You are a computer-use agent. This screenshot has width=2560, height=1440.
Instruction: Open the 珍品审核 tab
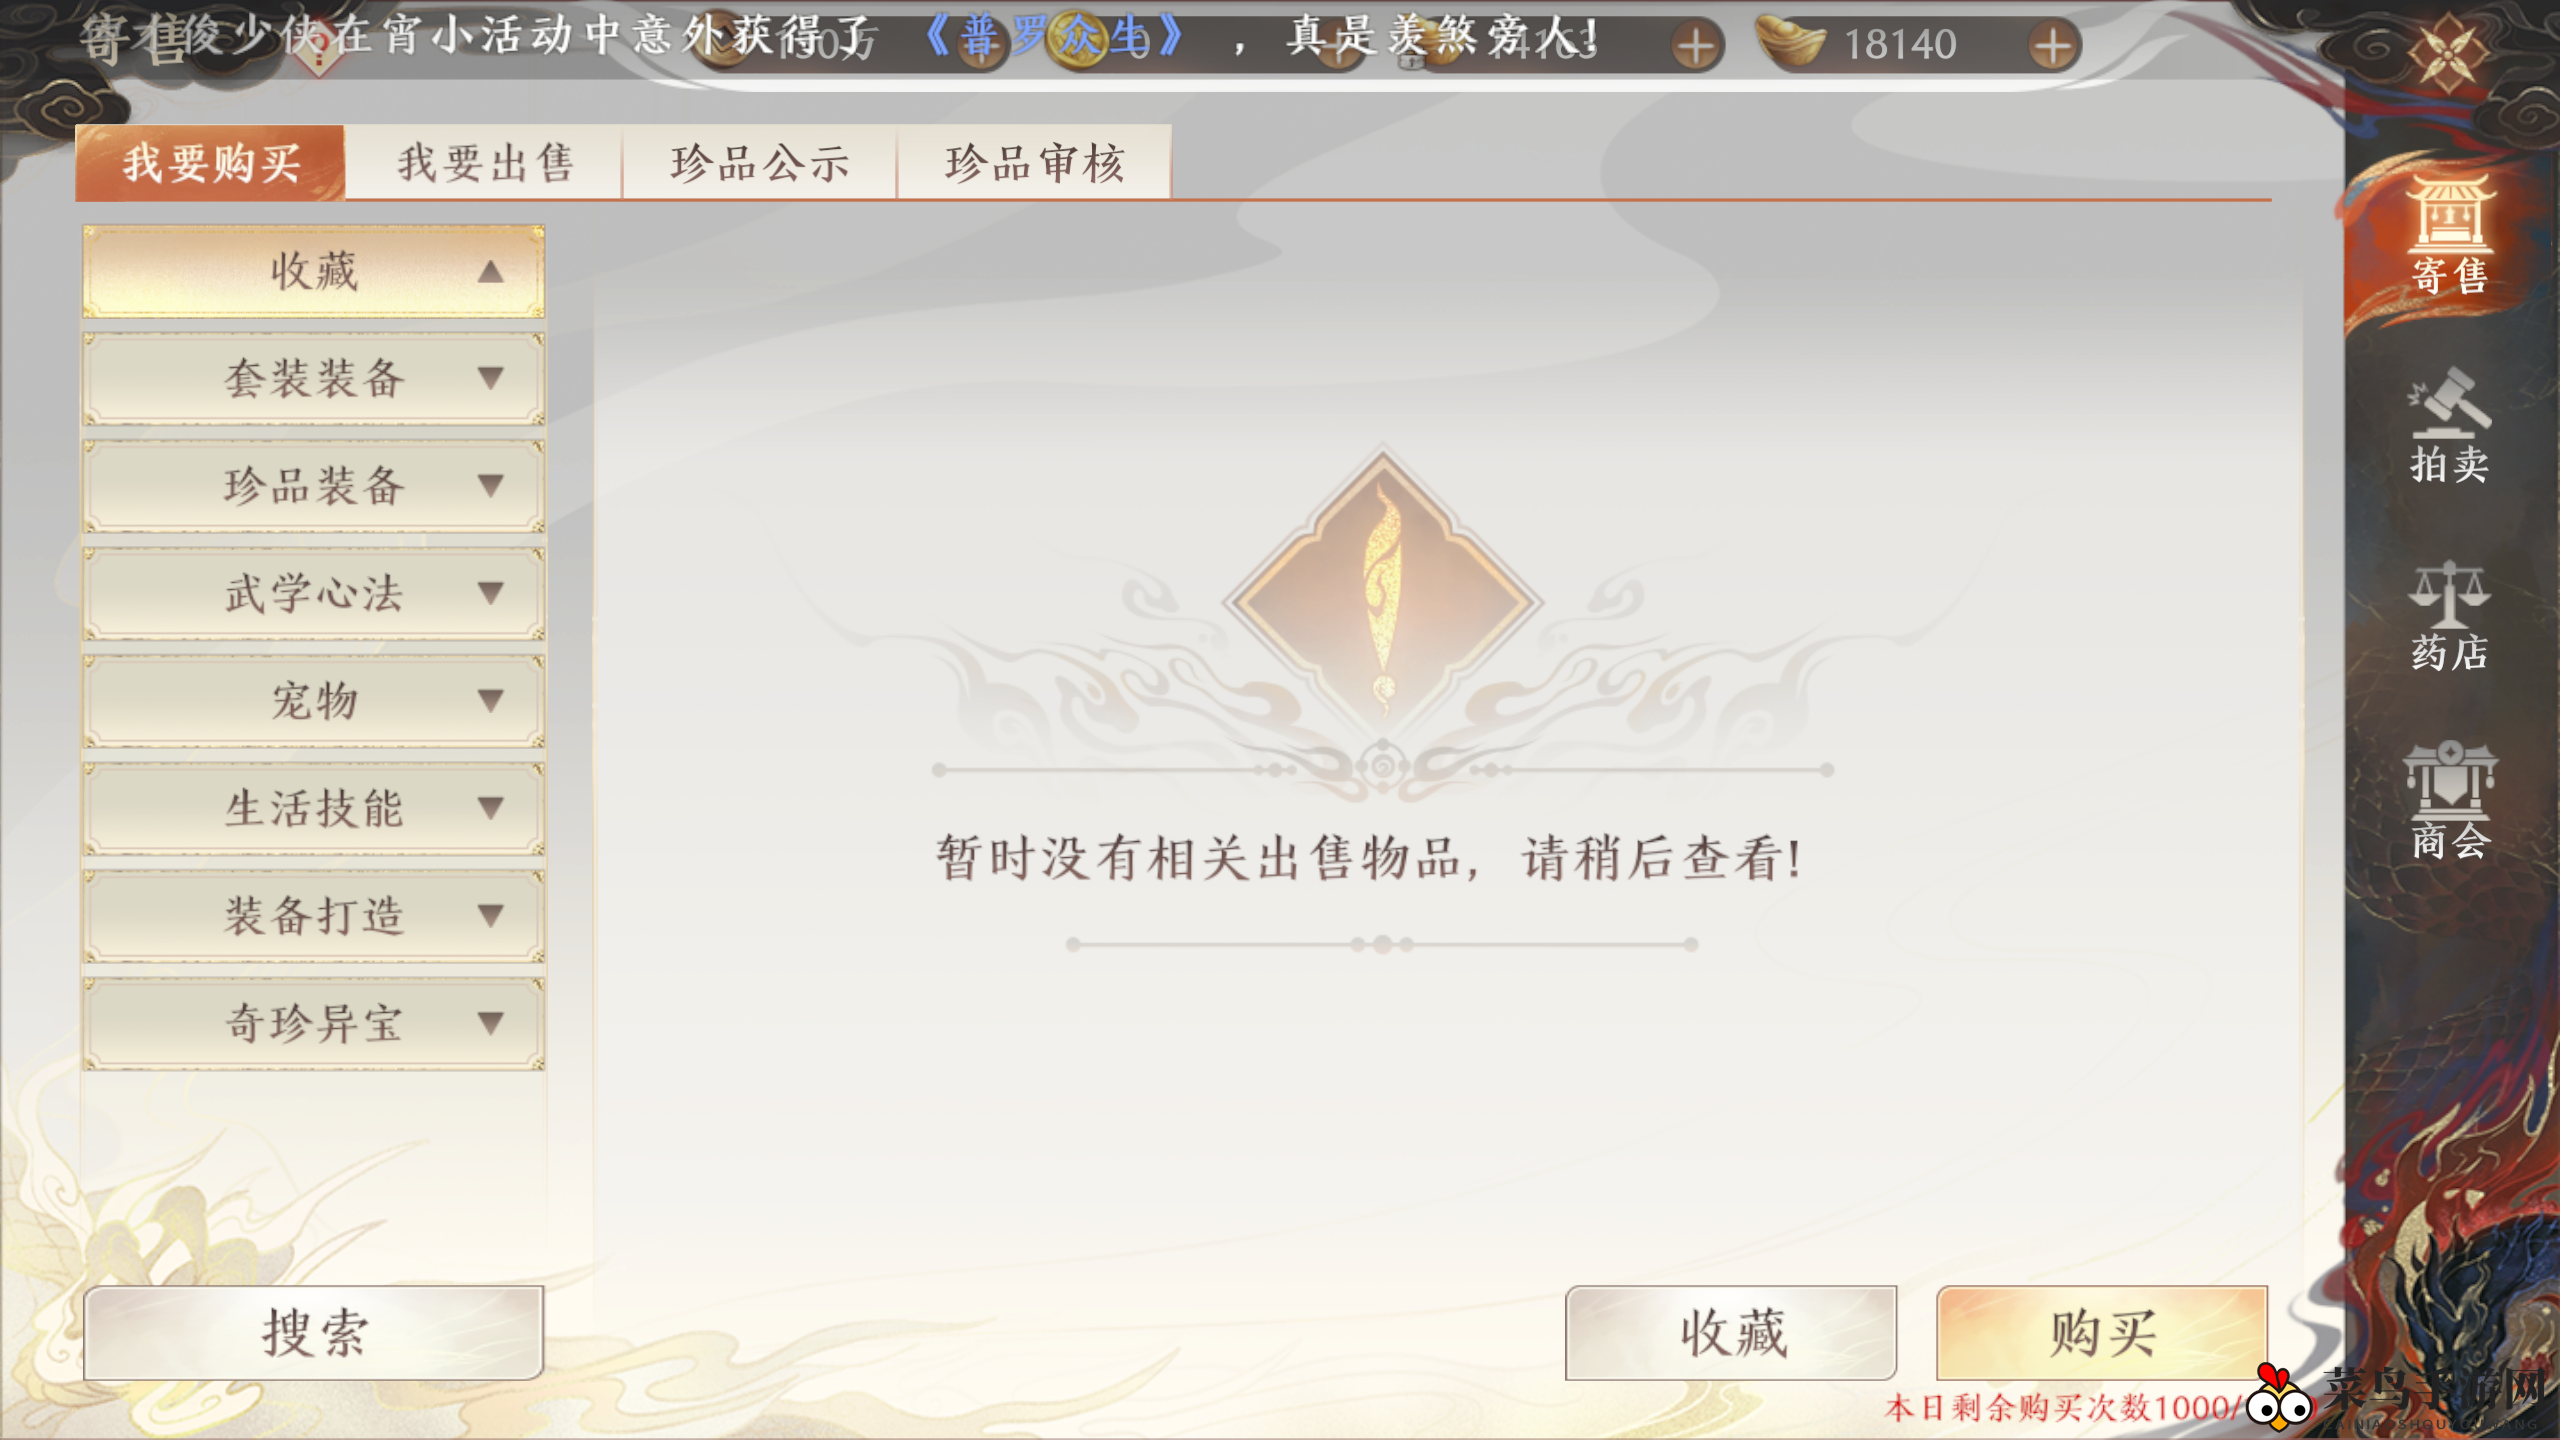pyautogui.click(x=1035, y=163)
